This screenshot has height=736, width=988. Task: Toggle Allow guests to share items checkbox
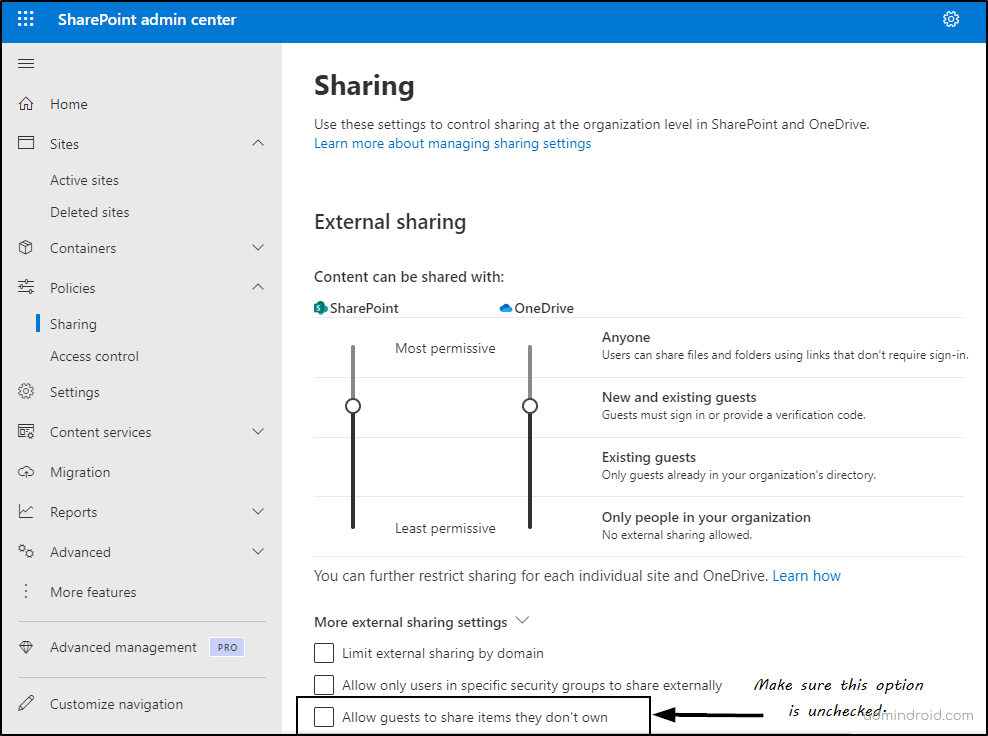tap(324, 717)
